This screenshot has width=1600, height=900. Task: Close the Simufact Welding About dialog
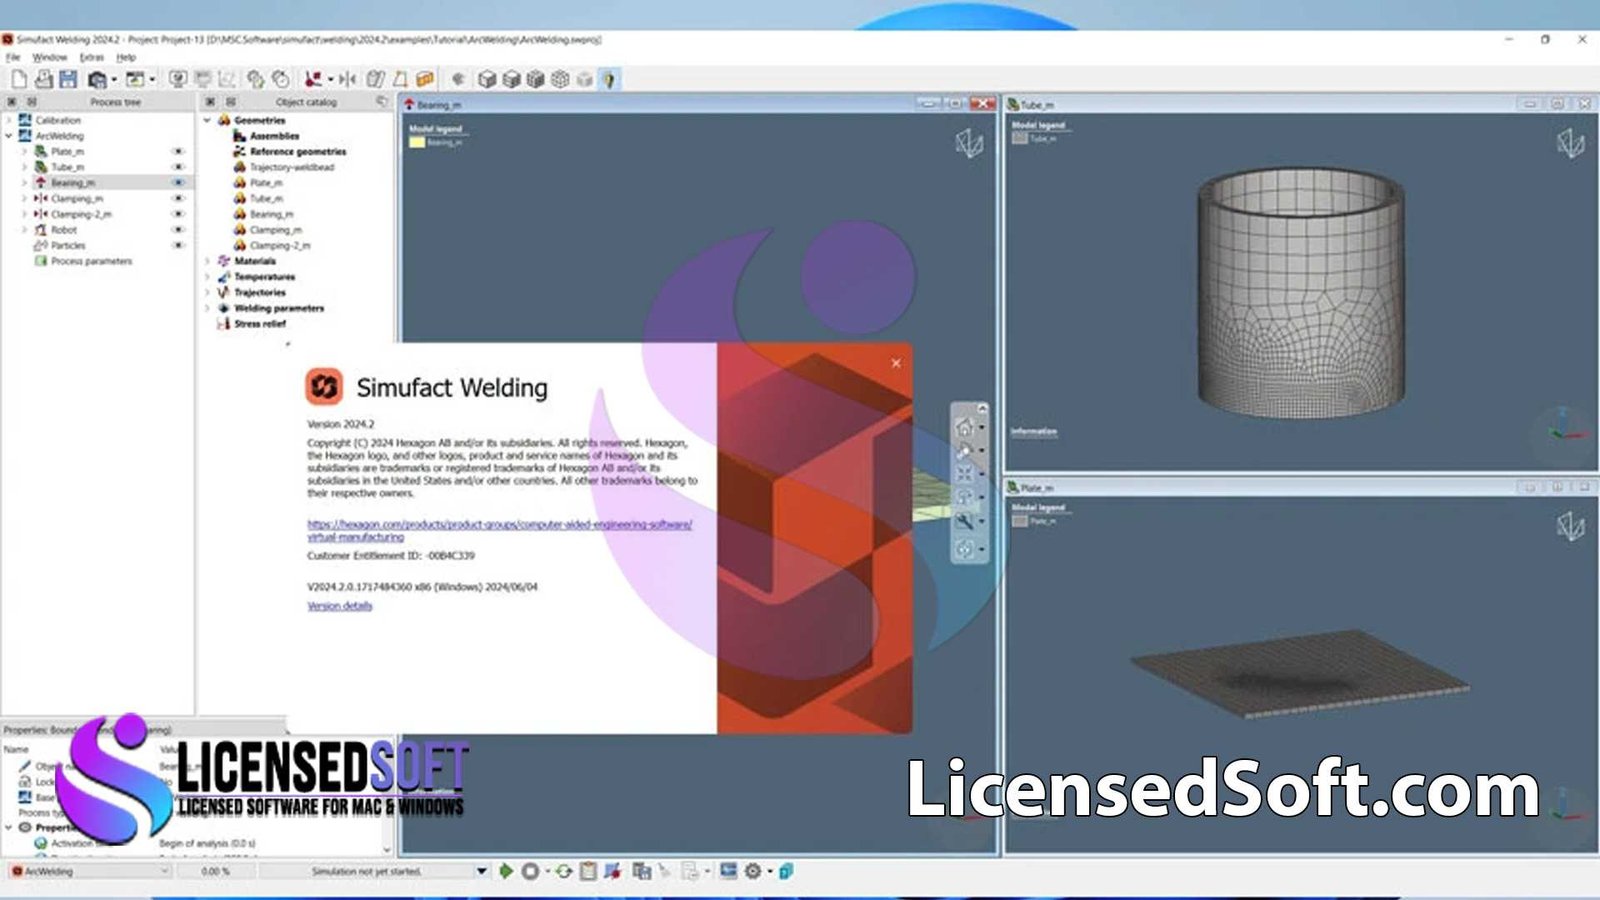896,363
